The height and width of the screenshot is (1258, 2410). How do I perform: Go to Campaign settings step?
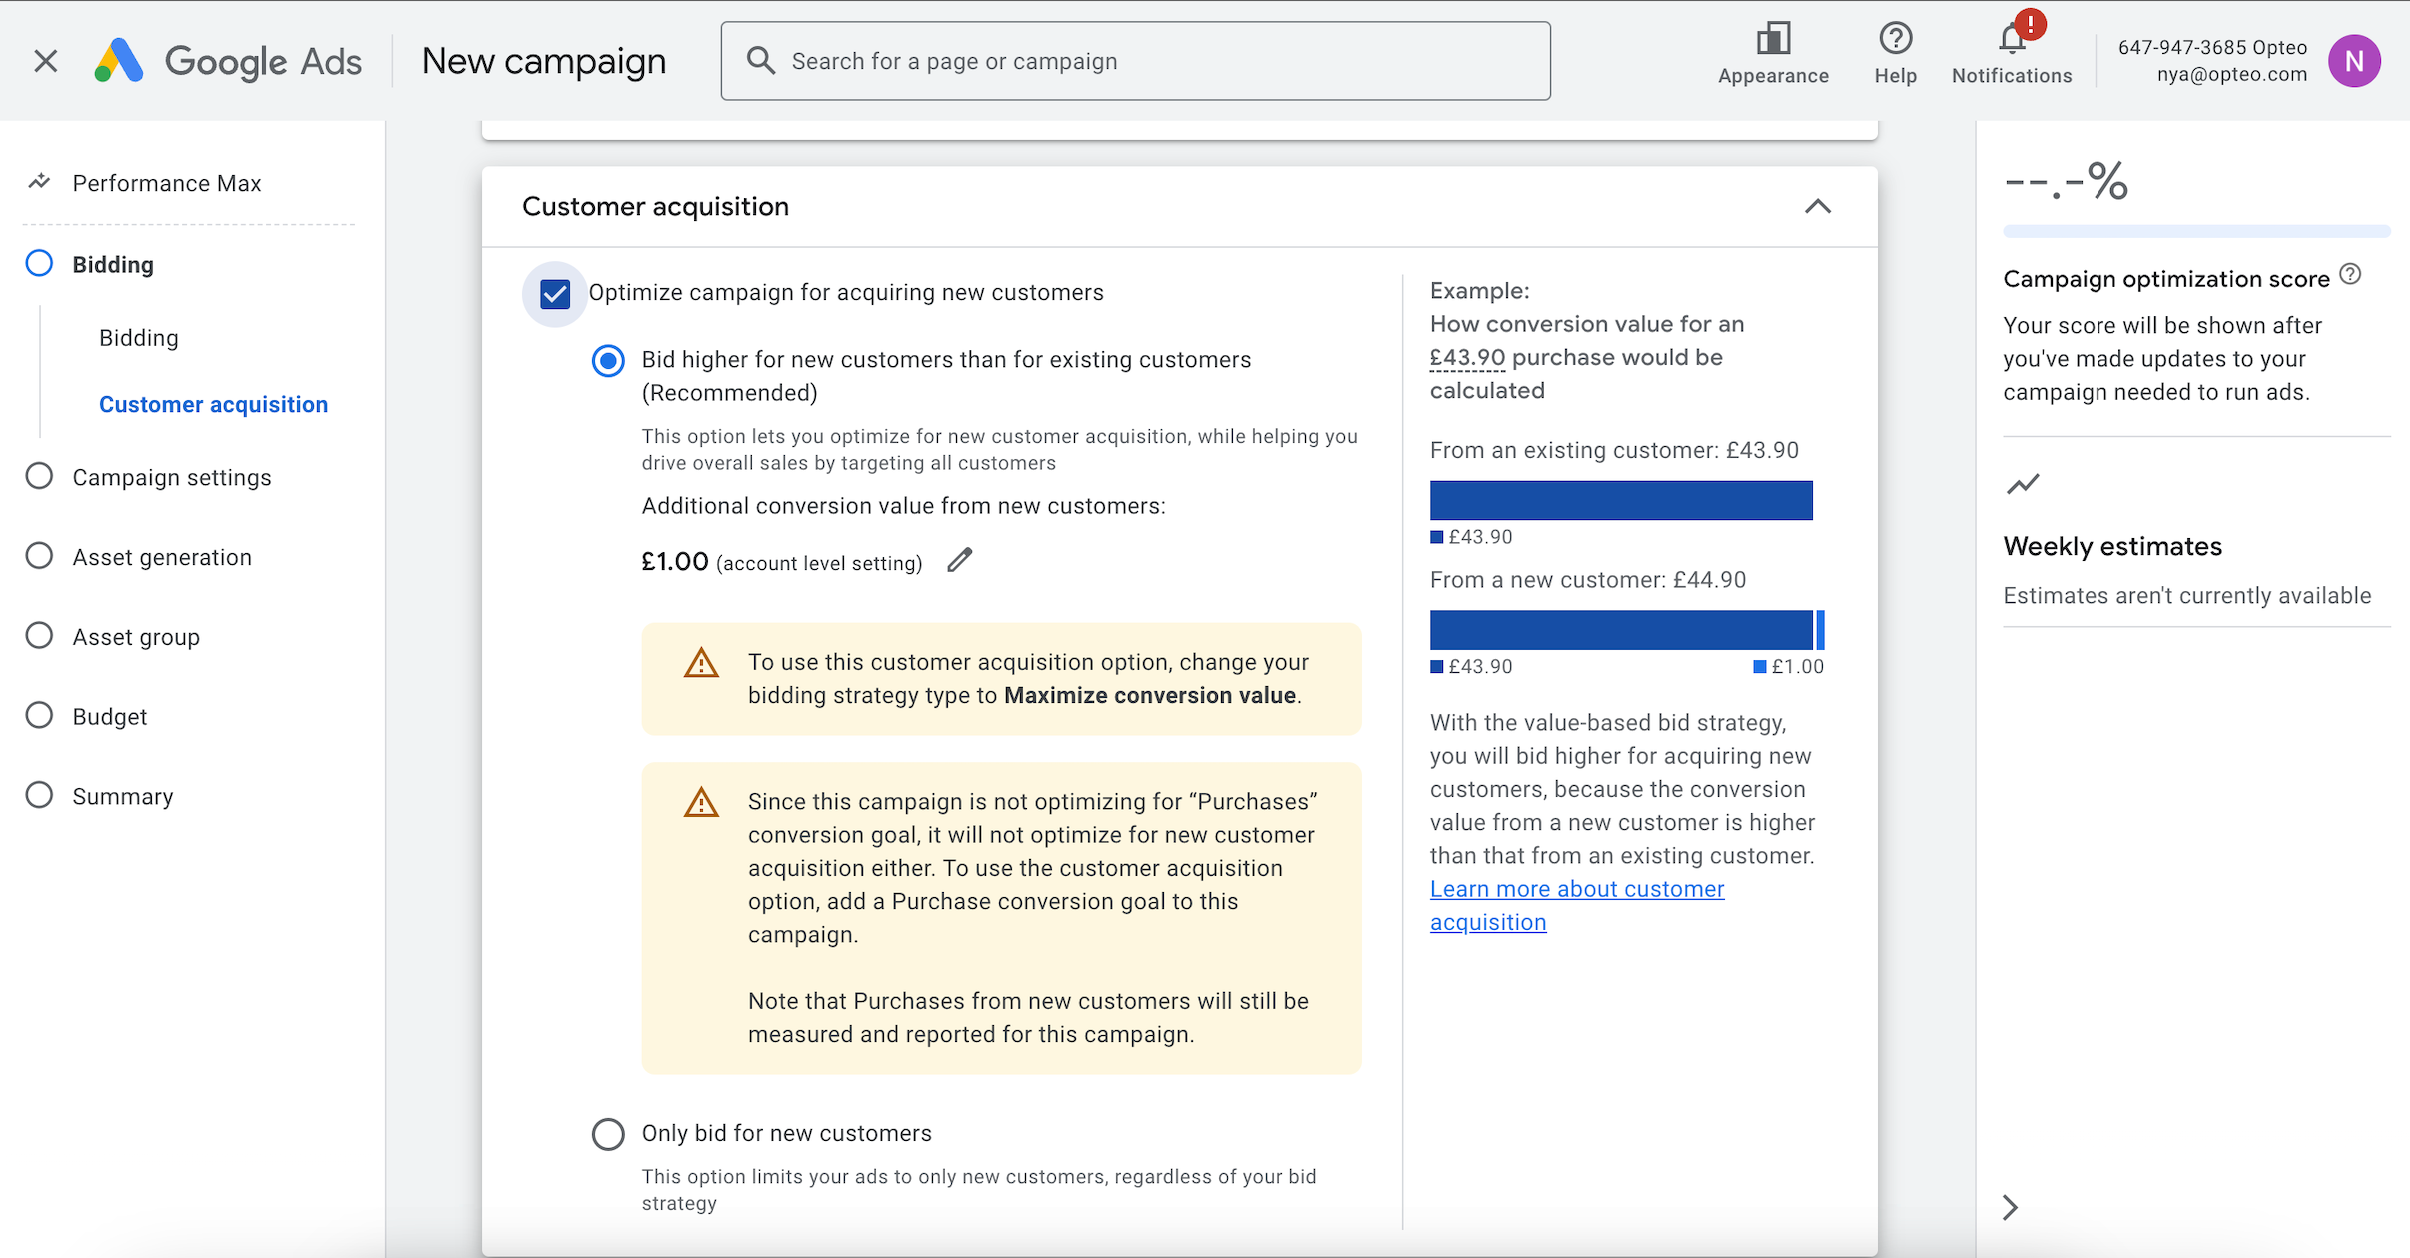[x=171, y=477]
